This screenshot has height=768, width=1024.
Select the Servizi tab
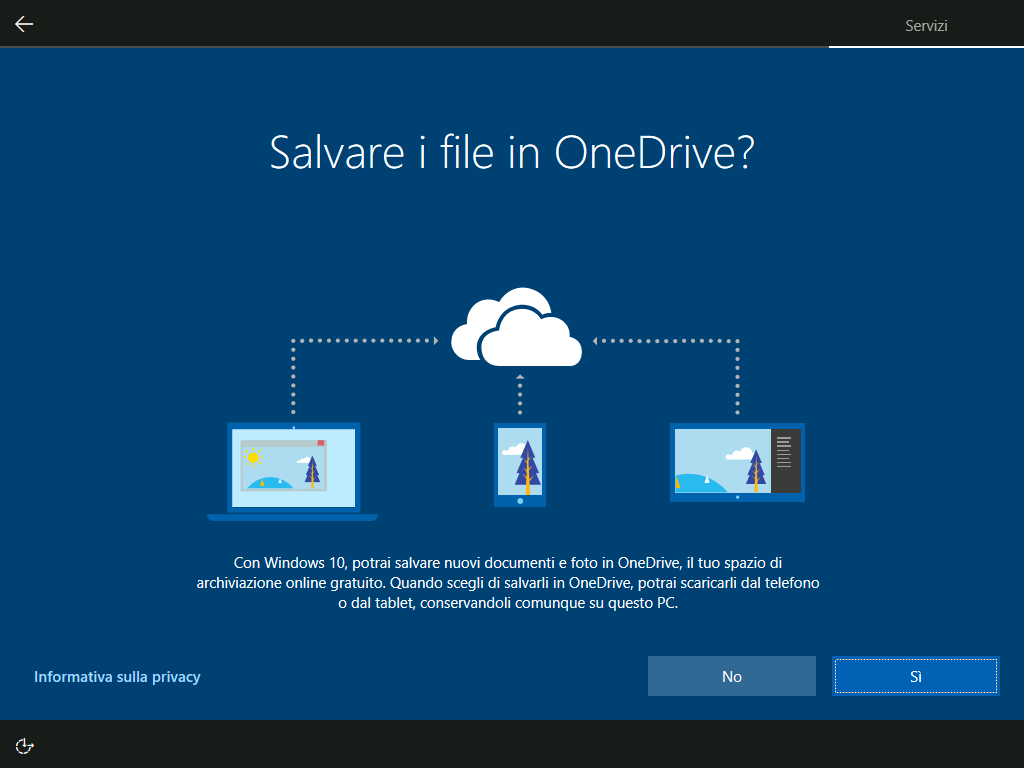click(926, 25)
